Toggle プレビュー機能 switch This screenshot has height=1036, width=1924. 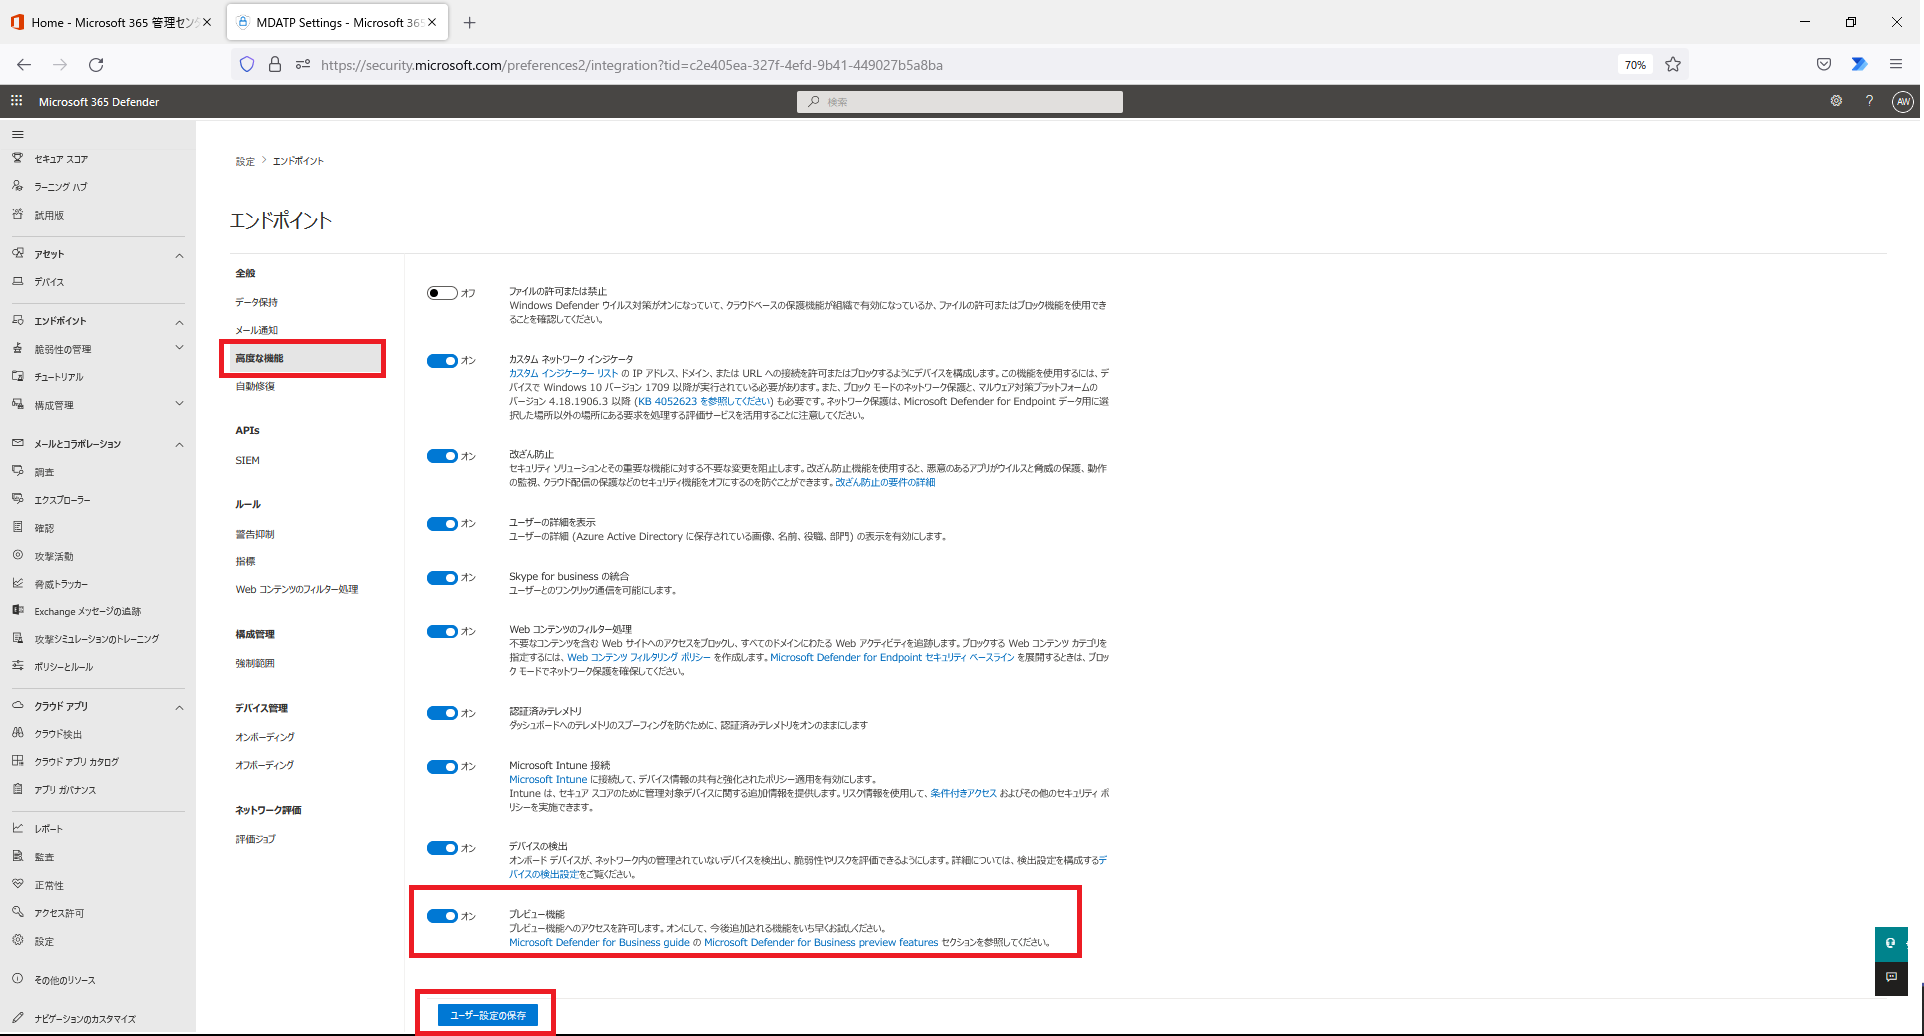tap(442, 916)
